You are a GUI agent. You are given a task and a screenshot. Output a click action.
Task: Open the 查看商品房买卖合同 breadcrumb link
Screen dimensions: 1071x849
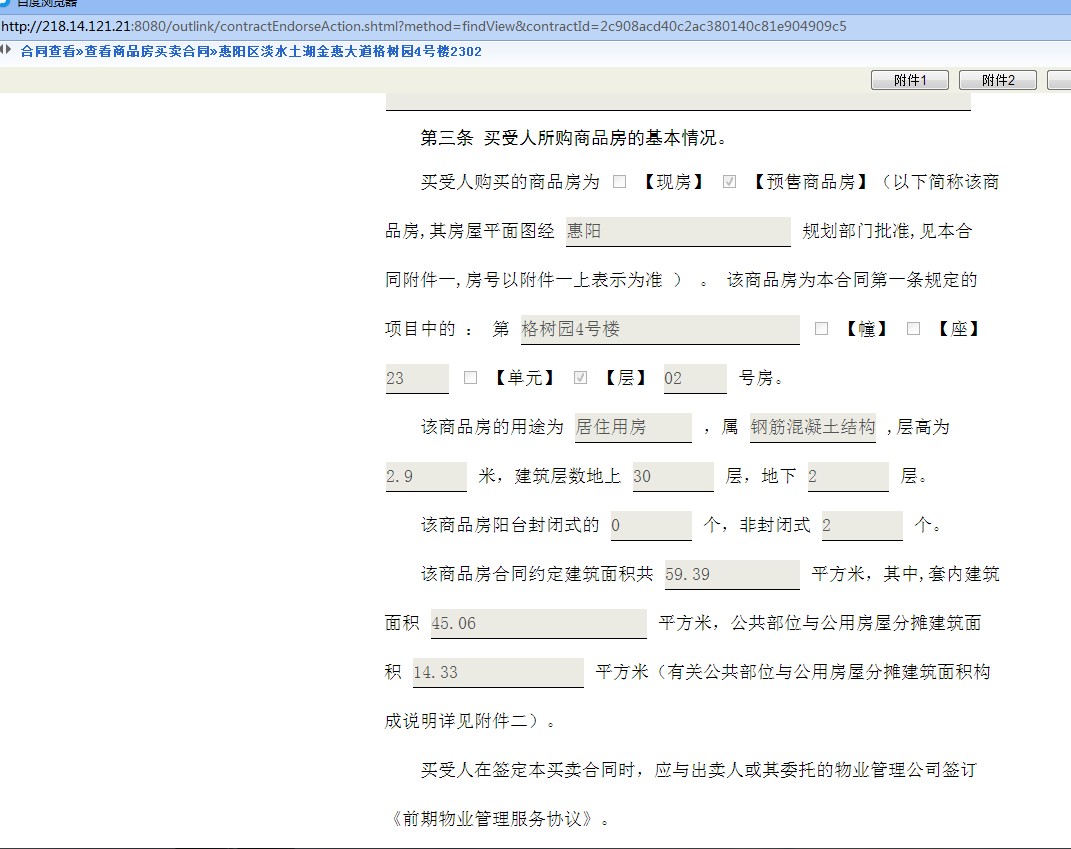point(147,51)
